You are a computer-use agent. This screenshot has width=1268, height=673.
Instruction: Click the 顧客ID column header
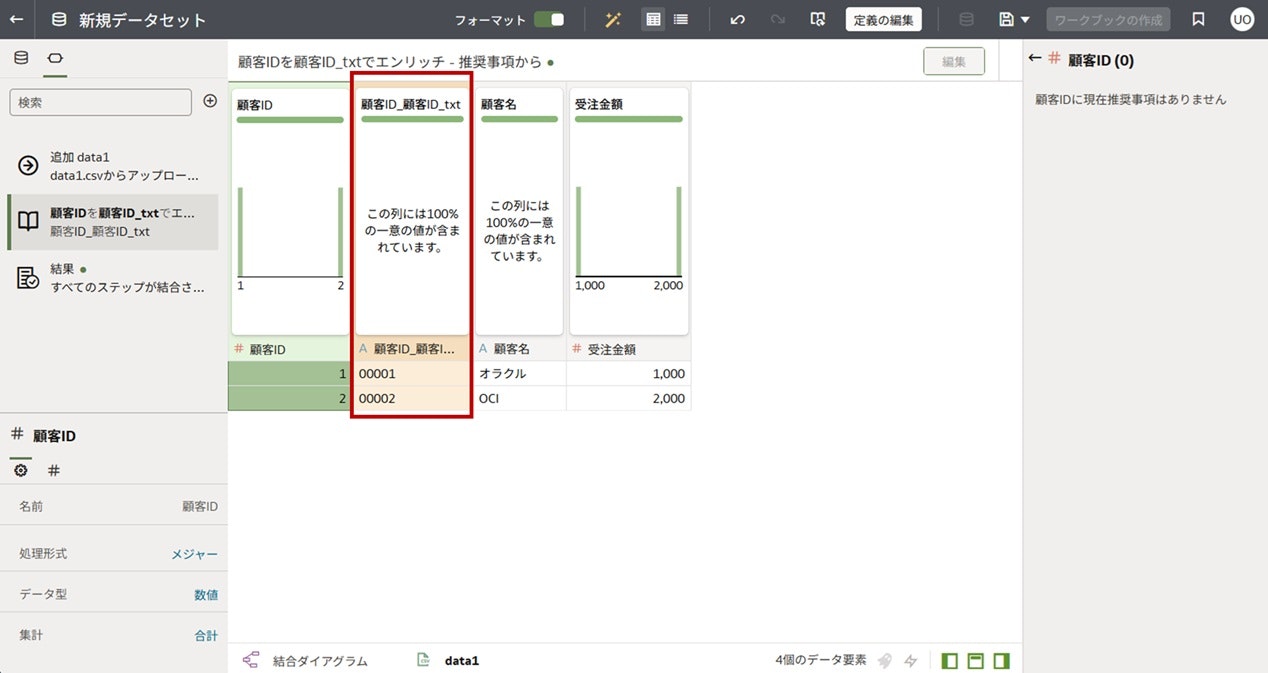click(290, 349)
